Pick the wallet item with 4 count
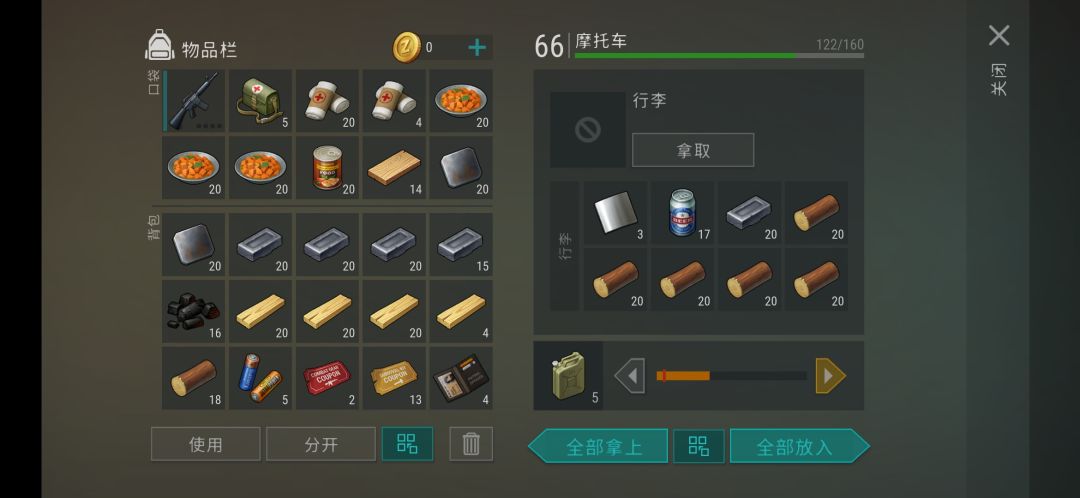 461,378
